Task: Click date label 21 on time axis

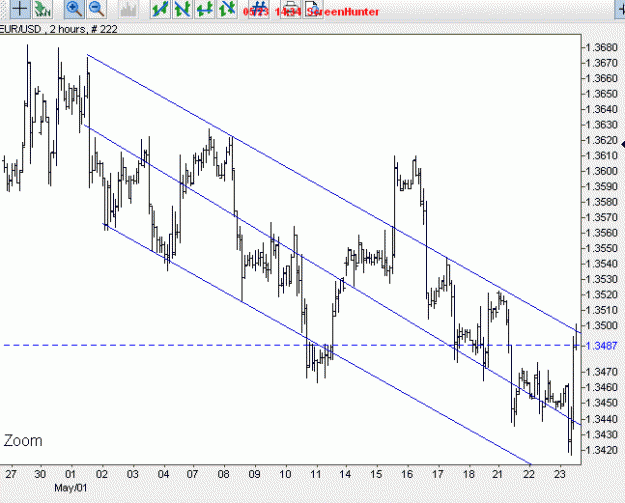Action: click(497, 474)
